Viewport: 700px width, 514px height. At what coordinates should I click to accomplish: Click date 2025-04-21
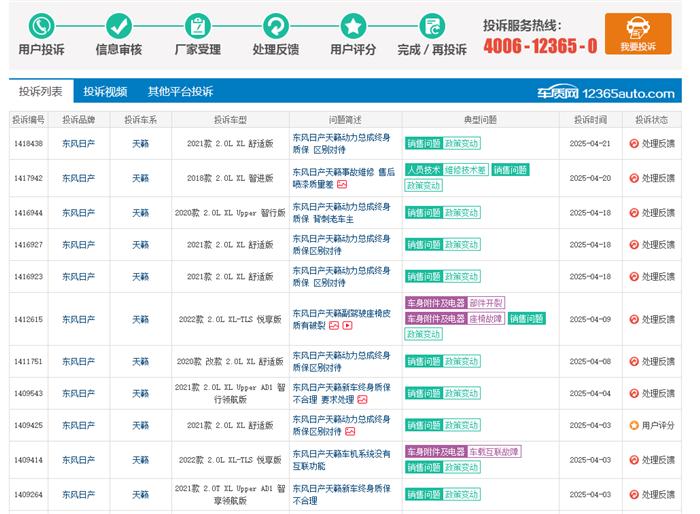(590, 143)
